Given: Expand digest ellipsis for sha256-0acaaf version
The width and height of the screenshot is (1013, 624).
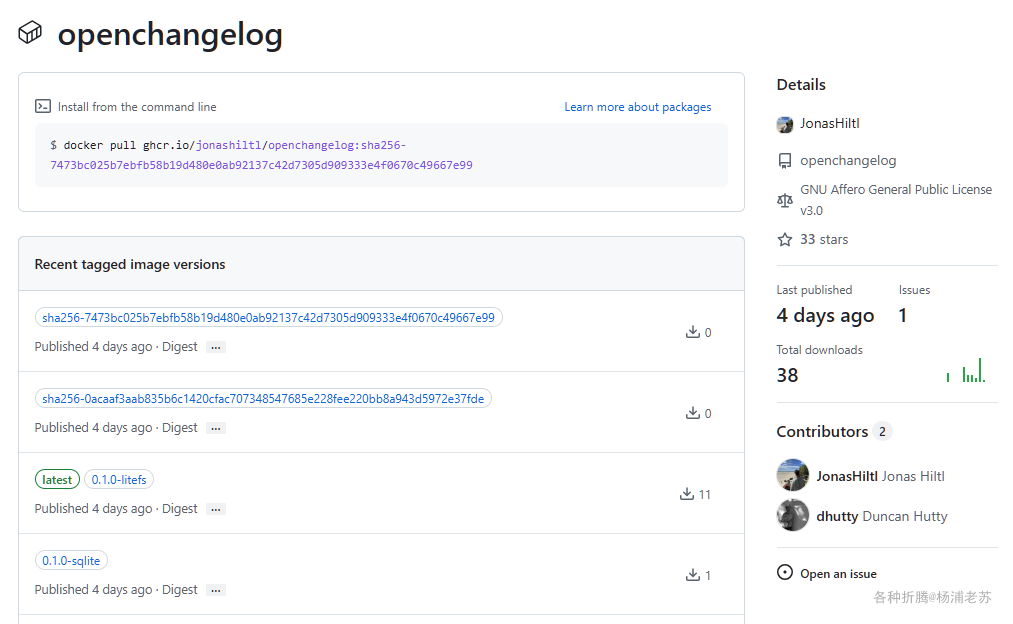Looking at the screenshot, I should pos(216,428).
